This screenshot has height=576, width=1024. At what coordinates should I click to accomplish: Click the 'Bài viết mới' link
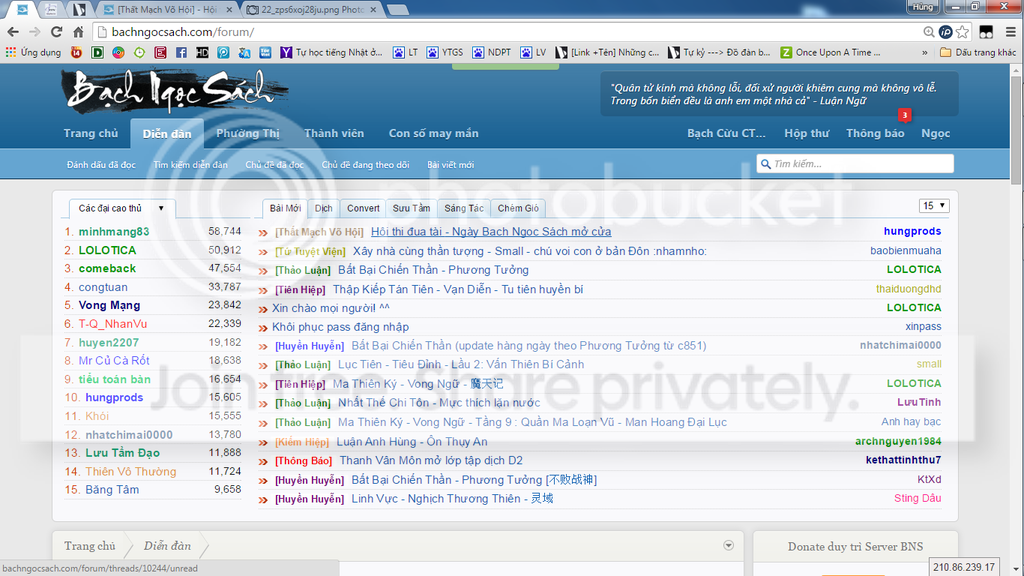(450, 165)
